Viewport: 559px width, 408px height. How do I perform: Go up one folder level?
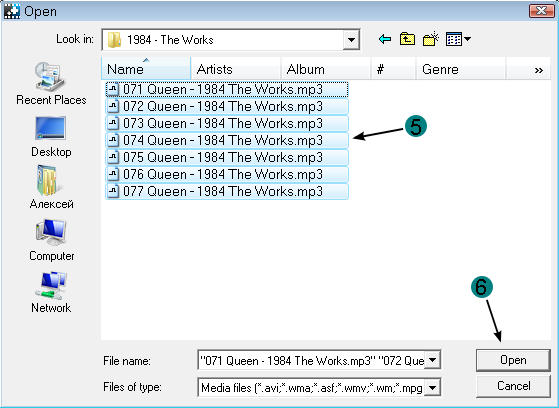click(407, 39)
